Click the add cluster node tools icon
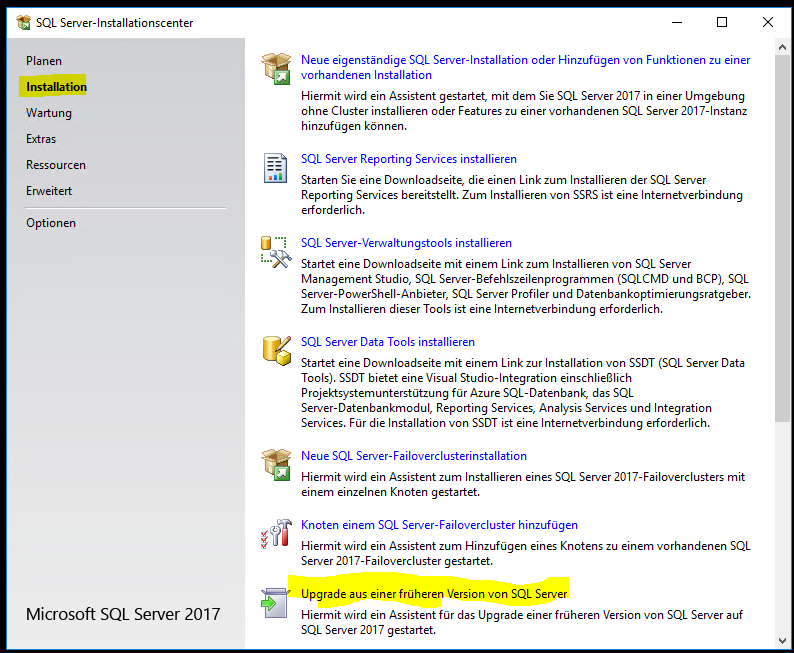 [x=276, y=533]
